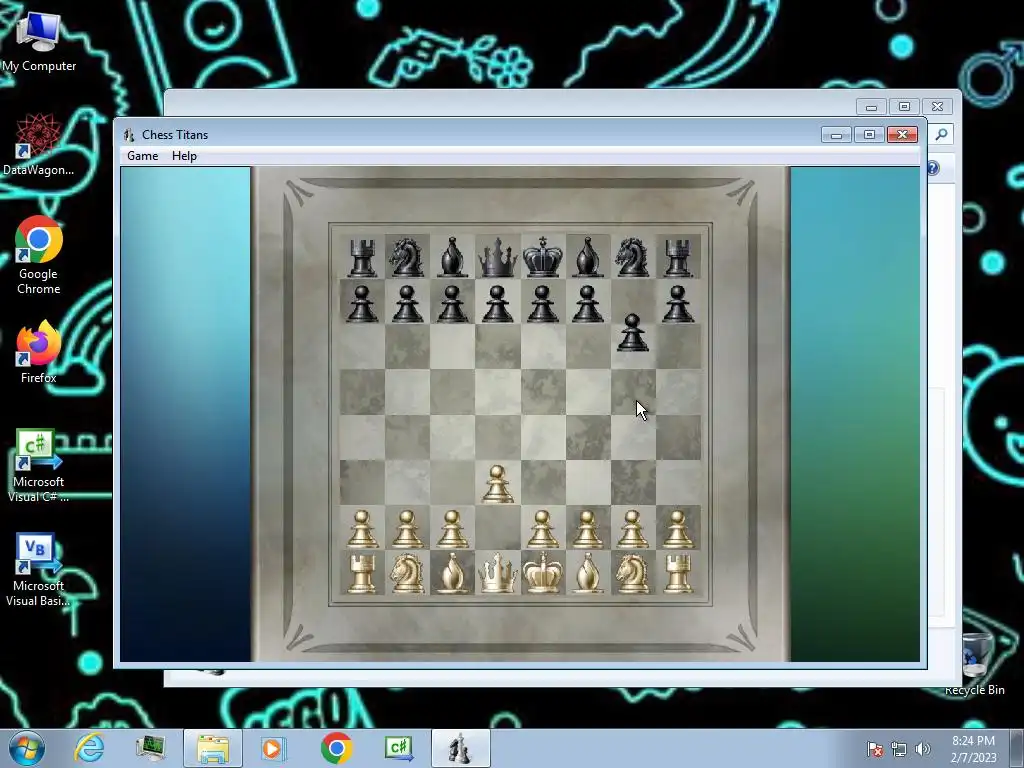The image size is (1024, 768).
Task: Select Microsoft Visual C# desktop shortcut
Action: tap(39, 466)
